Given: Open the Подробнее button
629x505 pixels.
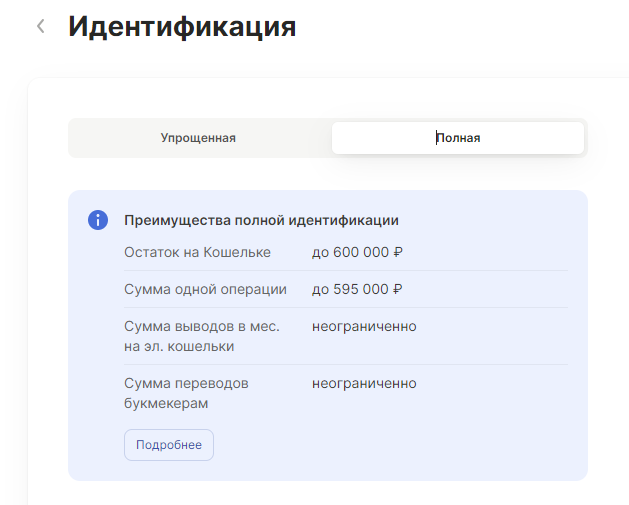Looking at the screenshot, I should (x=169, y=445).
